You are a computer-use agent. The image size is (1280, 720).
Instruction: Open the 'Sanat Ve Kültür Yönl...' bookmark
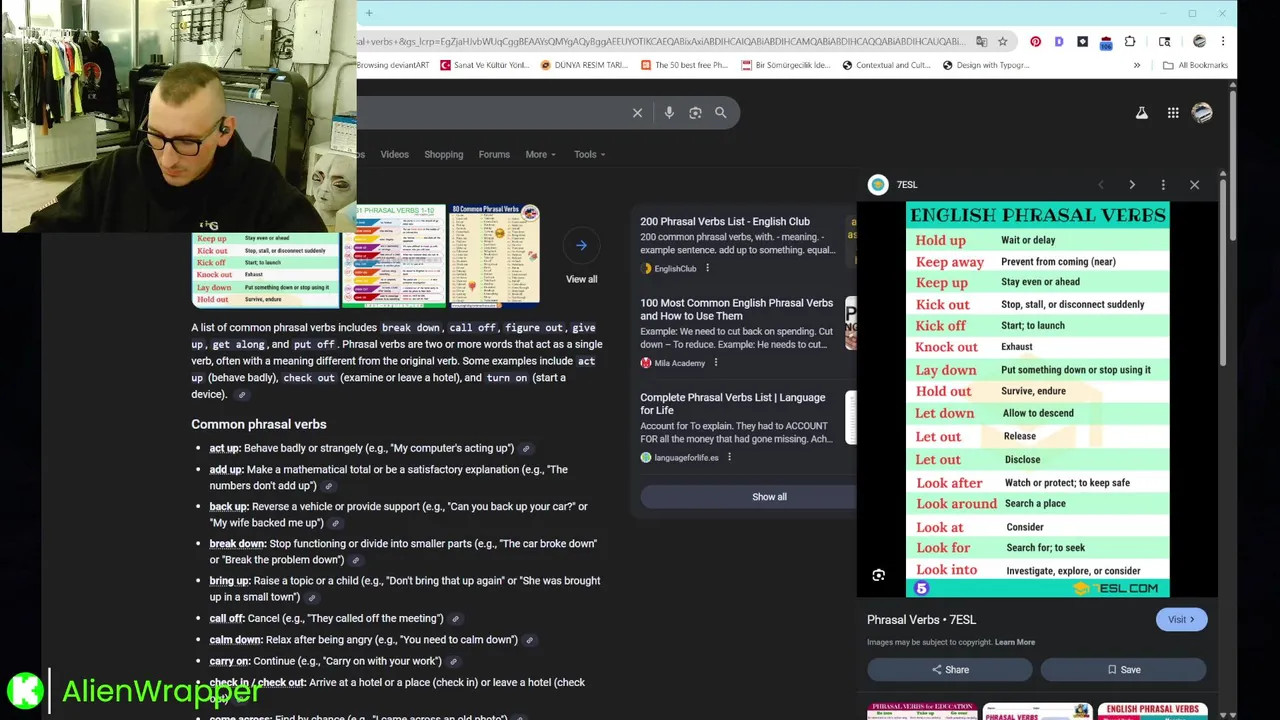point(483,65)
